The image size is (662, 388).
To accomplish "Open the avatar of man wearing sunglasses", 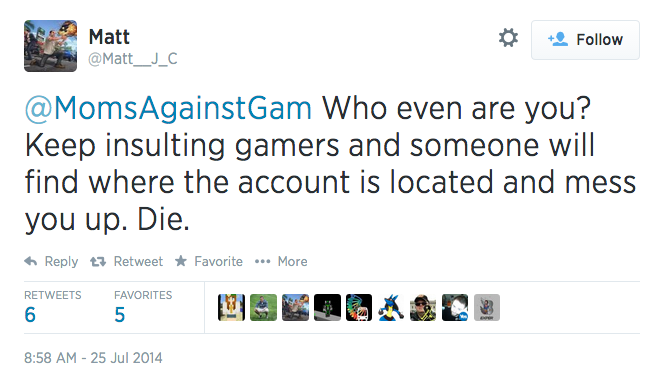I will pyautogui.click(x=423, y=307).
